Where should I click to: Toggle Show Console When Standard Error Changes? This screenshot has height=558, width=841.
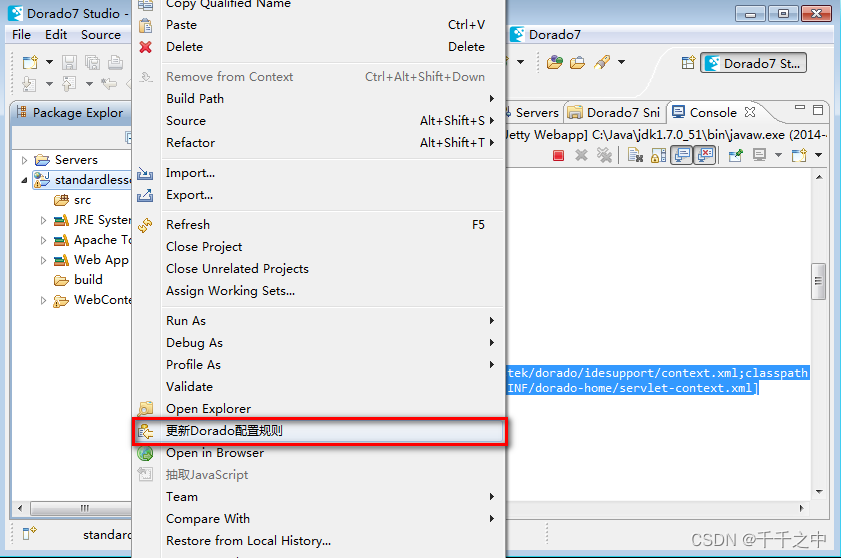(705, 156)
